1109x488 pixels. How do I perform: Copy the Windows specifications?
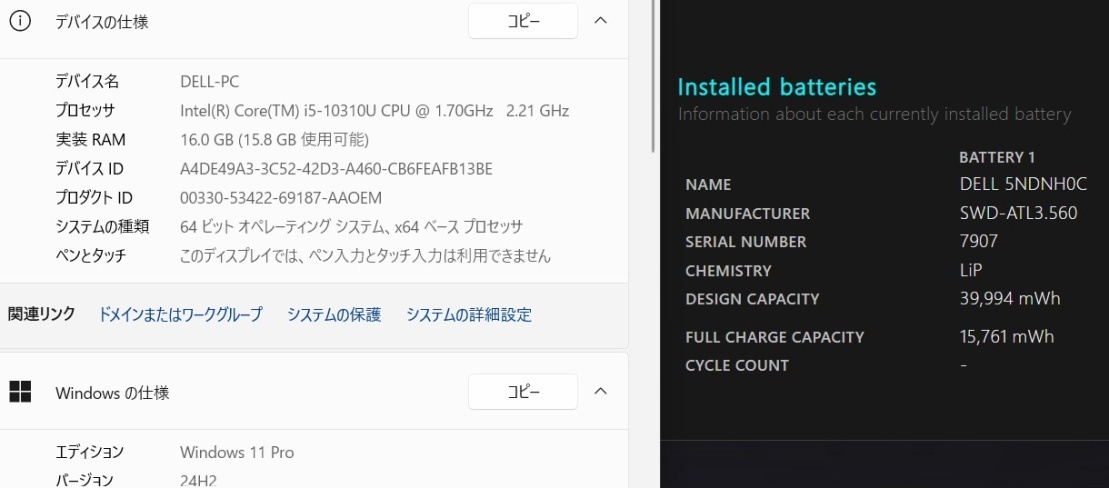(x=523, y=392)
